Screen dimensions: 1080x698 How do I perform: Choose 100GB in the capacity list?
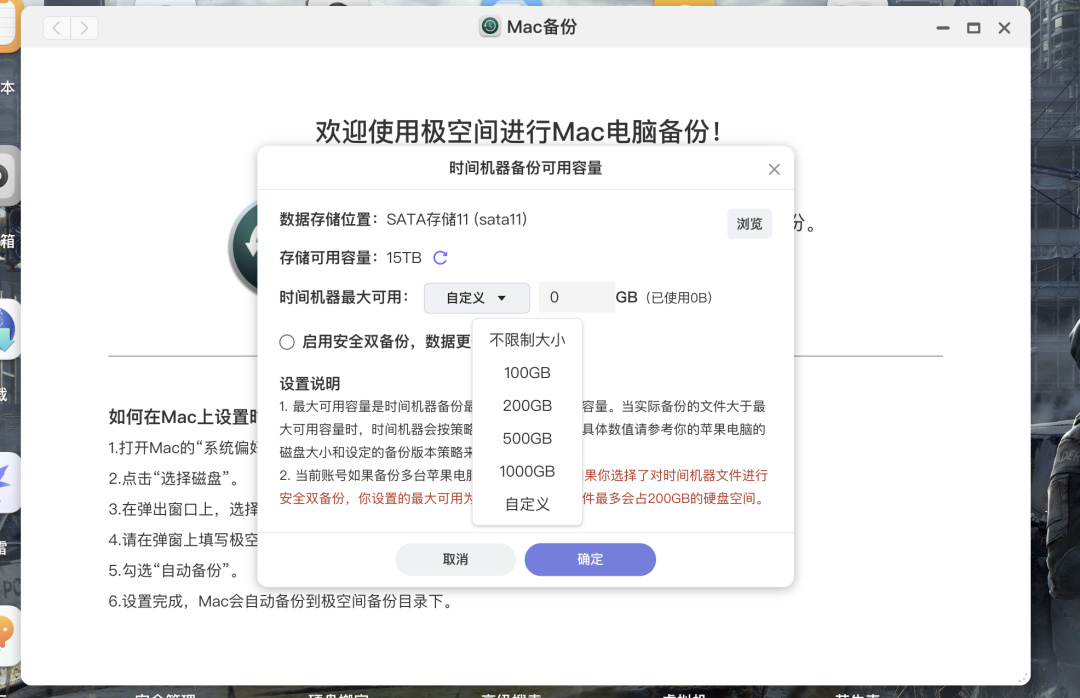click(x=528, y=373)
